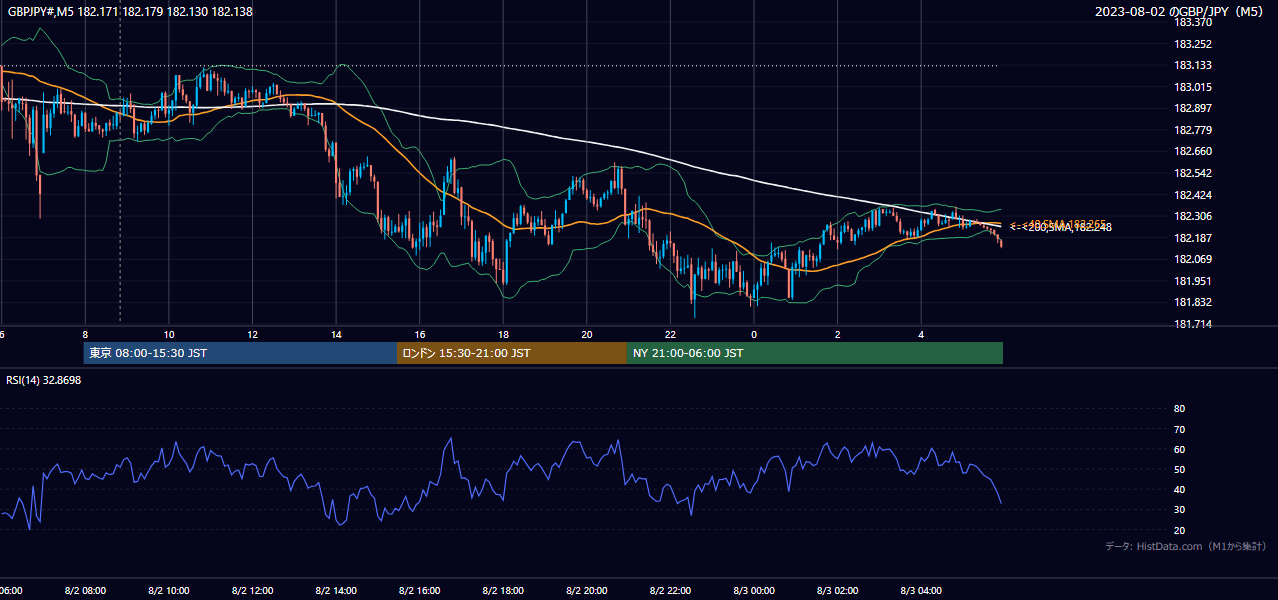Click RSI scale value 20
Viewport: 1278px width, 600px height.
coord(1179,530)
